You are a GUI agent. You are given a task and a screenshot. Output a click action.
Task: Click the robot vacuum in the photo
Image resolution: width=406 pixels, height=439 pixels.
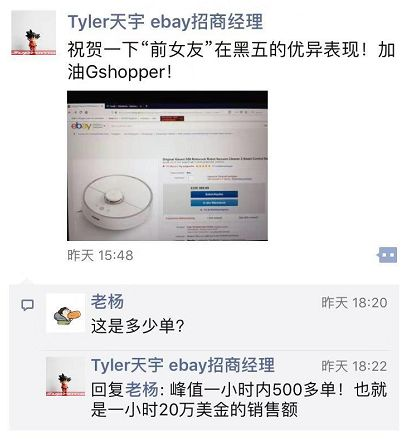click(x=117, y=202)
